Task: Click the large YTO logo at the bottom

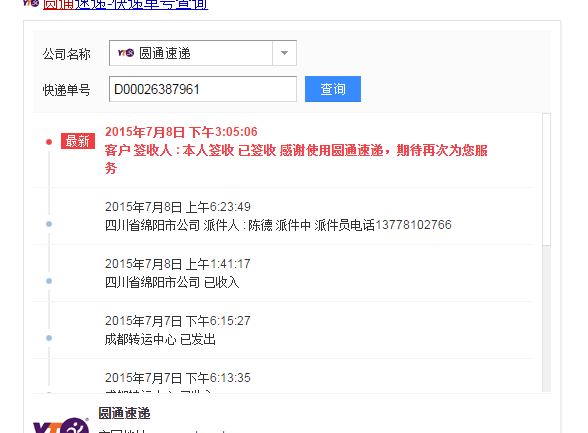Action: pyautogui.click(x=61, y=426)
